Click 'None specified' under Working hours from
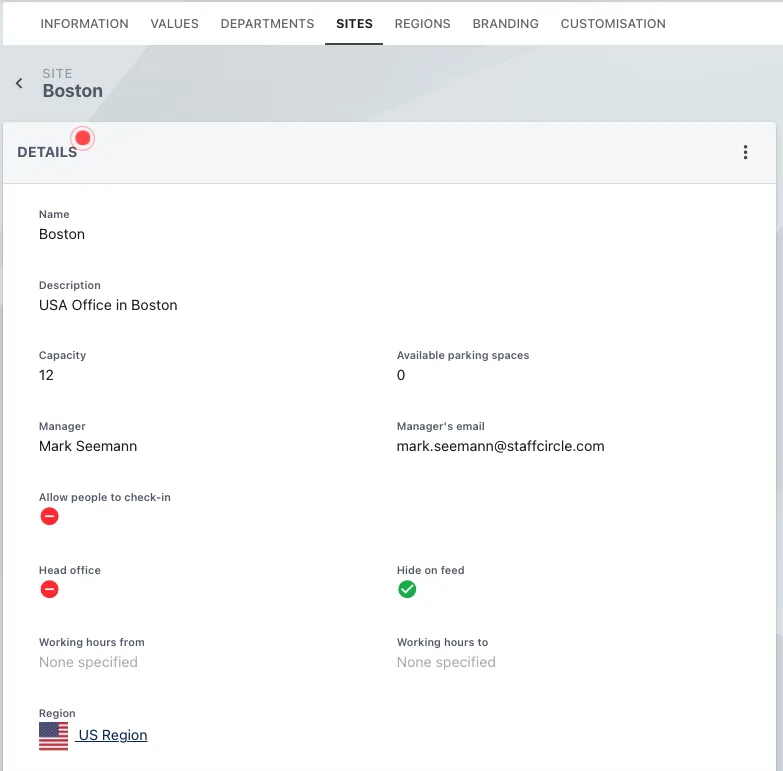 click(x=88, y=662)
